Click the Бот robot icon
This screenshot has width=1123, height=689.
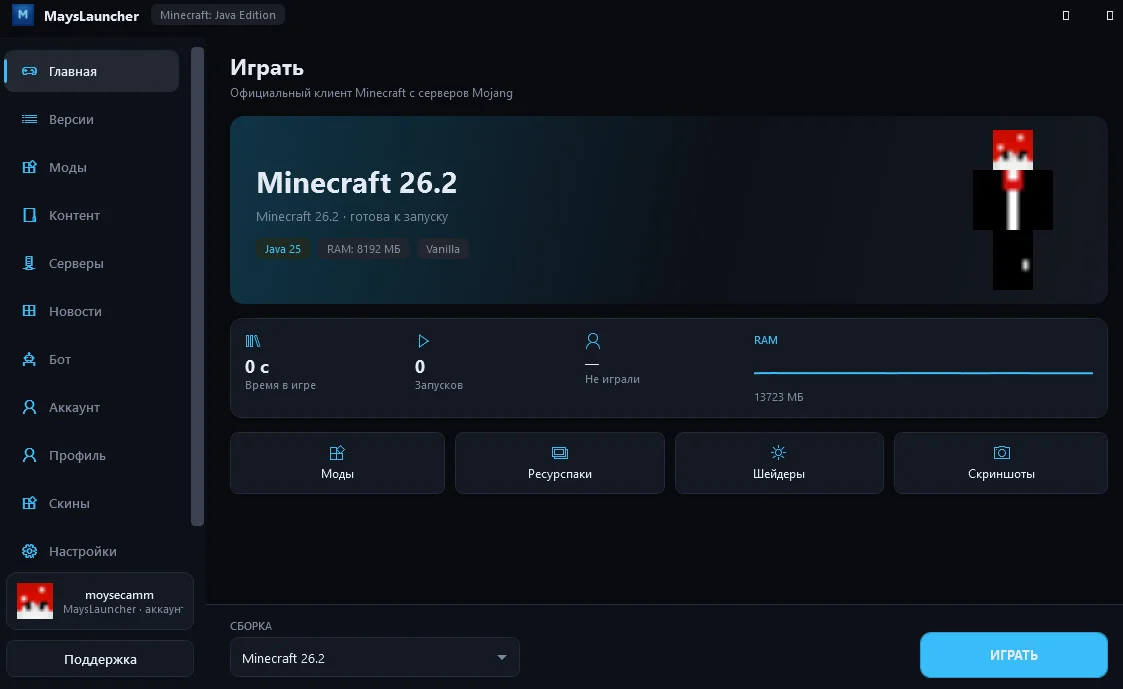coord(29,359)
